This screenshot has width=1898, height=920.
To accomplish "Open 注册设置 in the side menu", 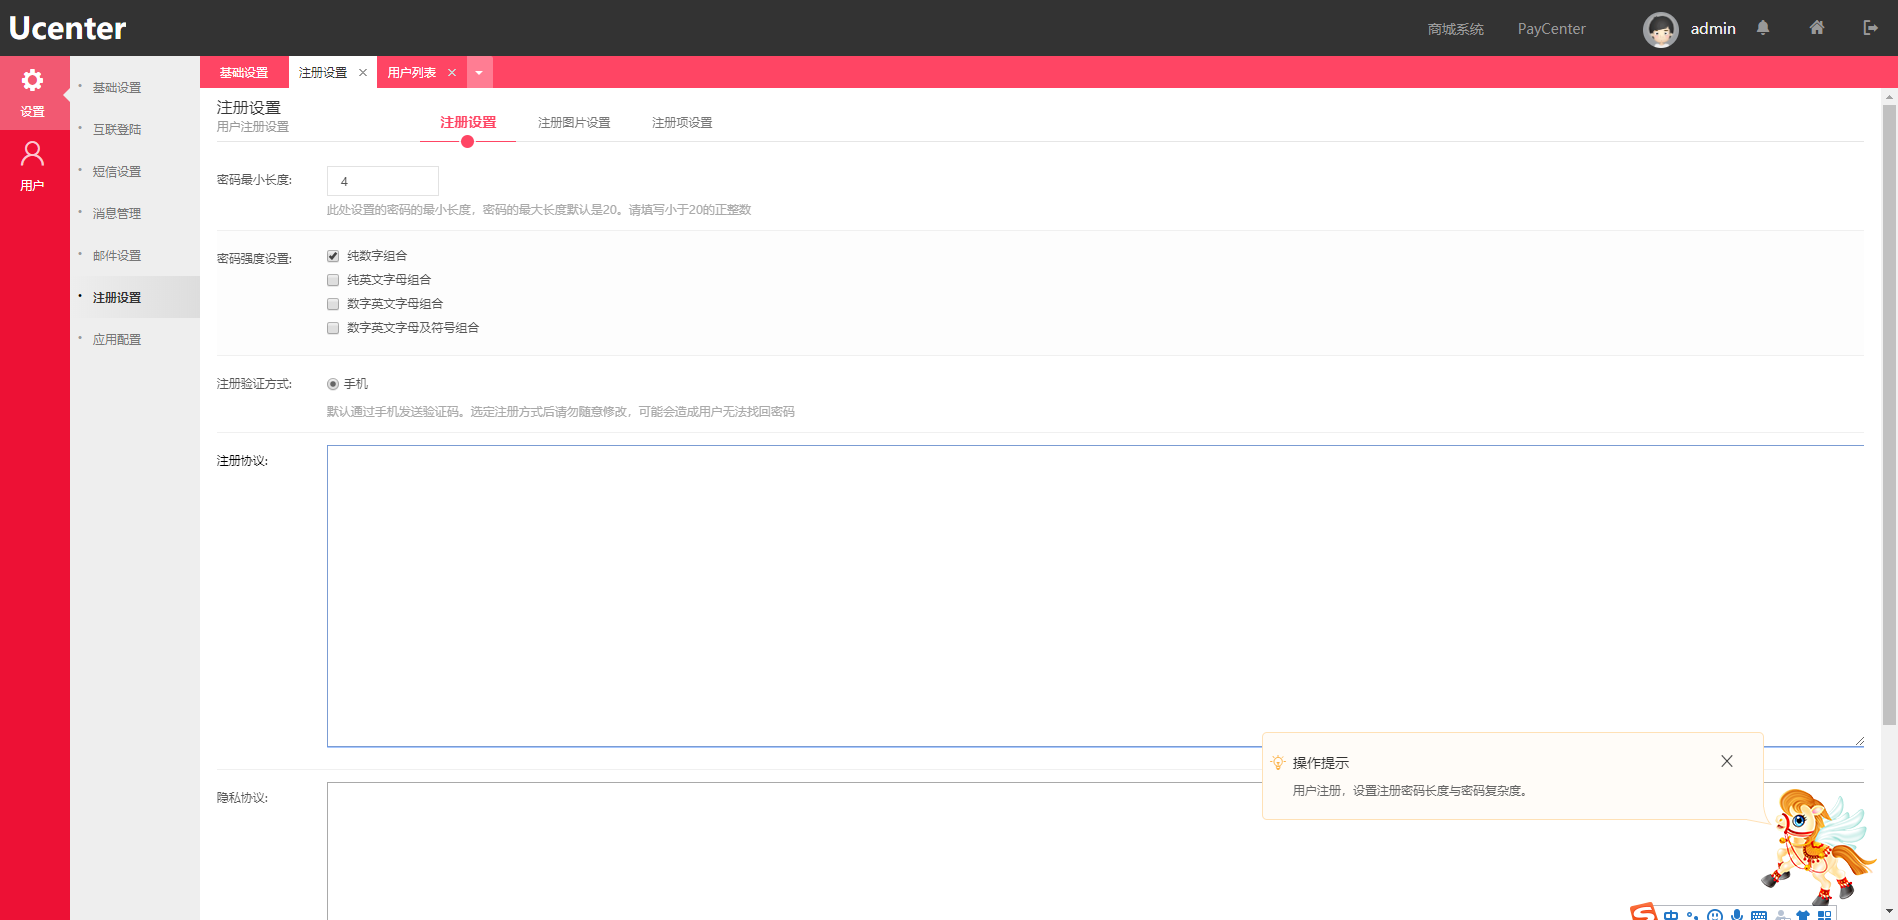I will point(117,298).
